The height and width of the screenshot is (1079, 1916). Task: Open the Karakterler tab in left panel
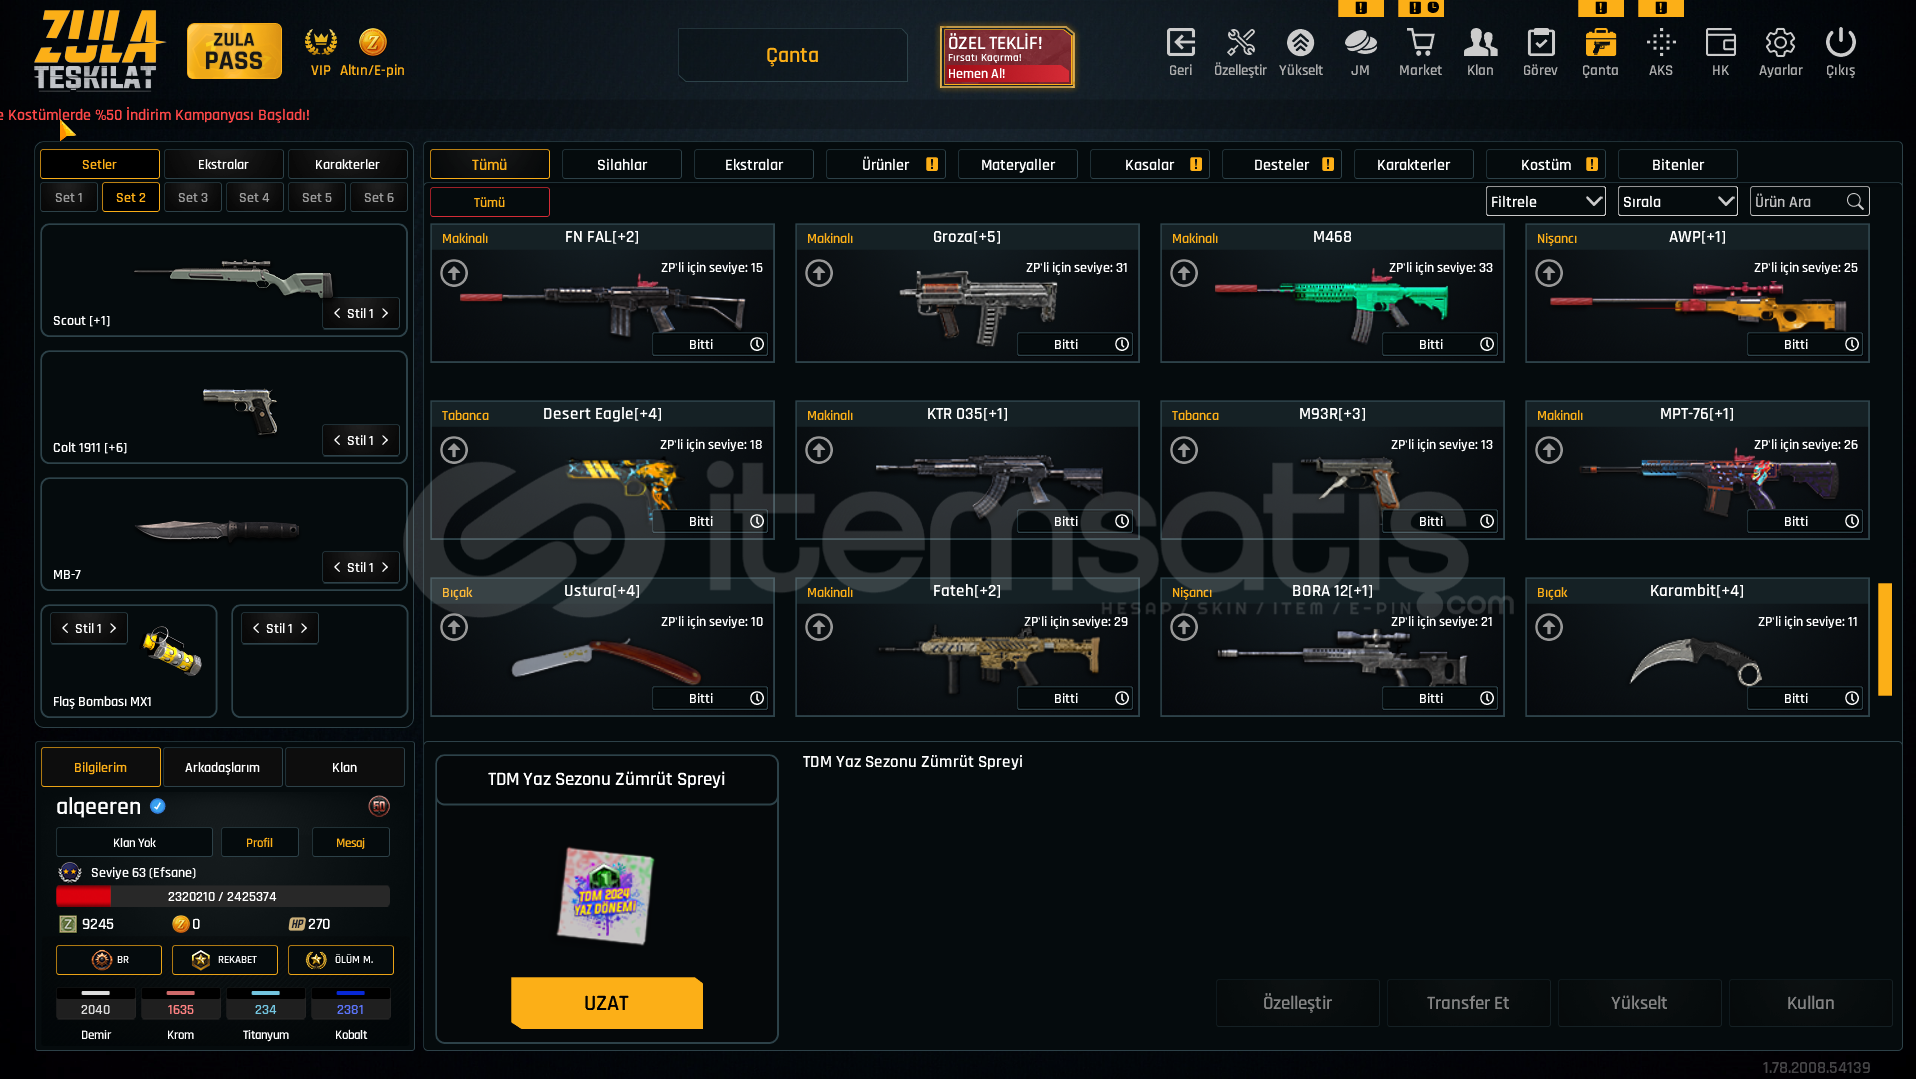(x=347, y=165)
